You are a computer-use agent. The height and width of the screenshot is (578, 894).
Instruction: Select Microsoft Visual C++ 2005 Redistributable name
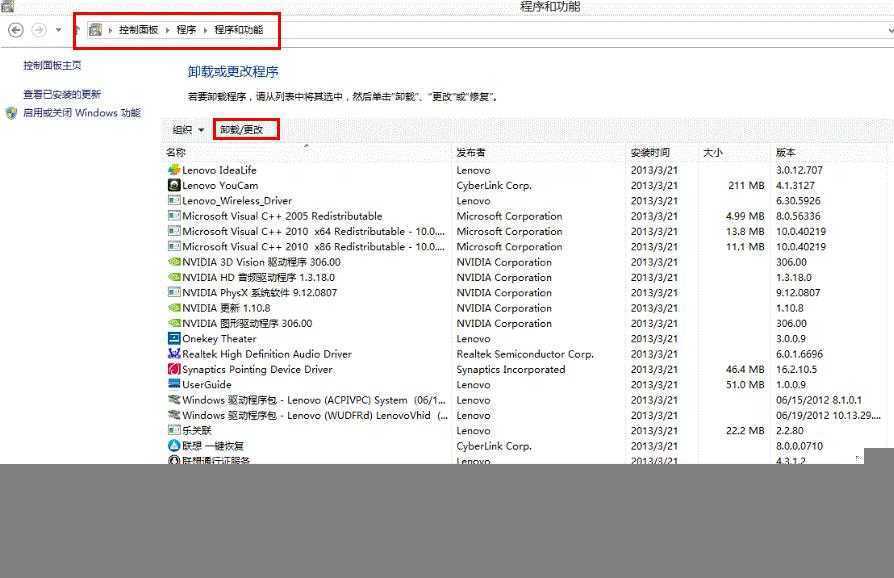point(282,216)
